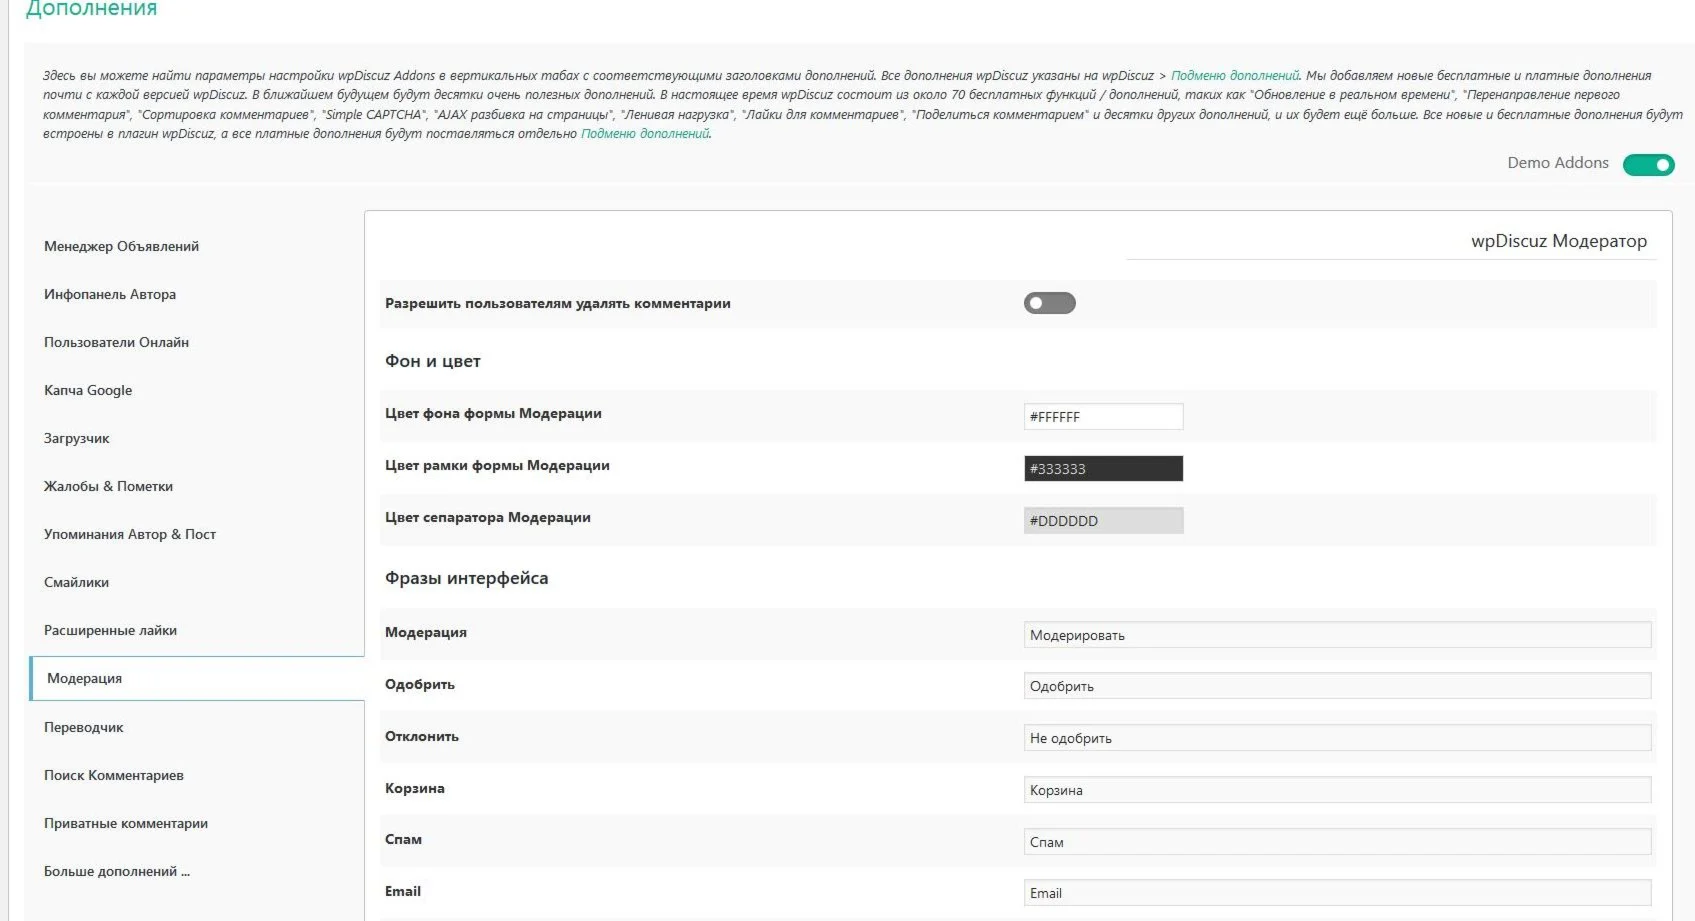The image size is (1695, 921).
Task: Toggle the Demo Addons switch
Action: tap(1648, 165)
